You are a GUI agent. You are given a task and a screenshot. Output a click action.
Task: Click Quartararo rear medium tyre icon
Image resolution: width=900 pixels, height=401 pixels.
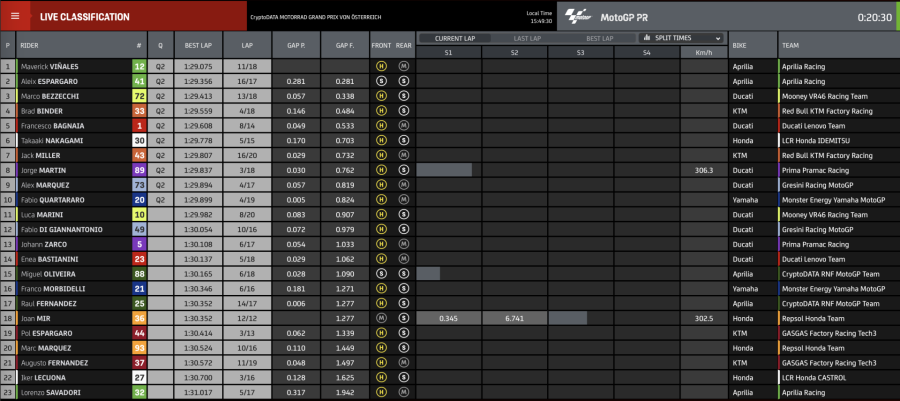coord(404,200)
